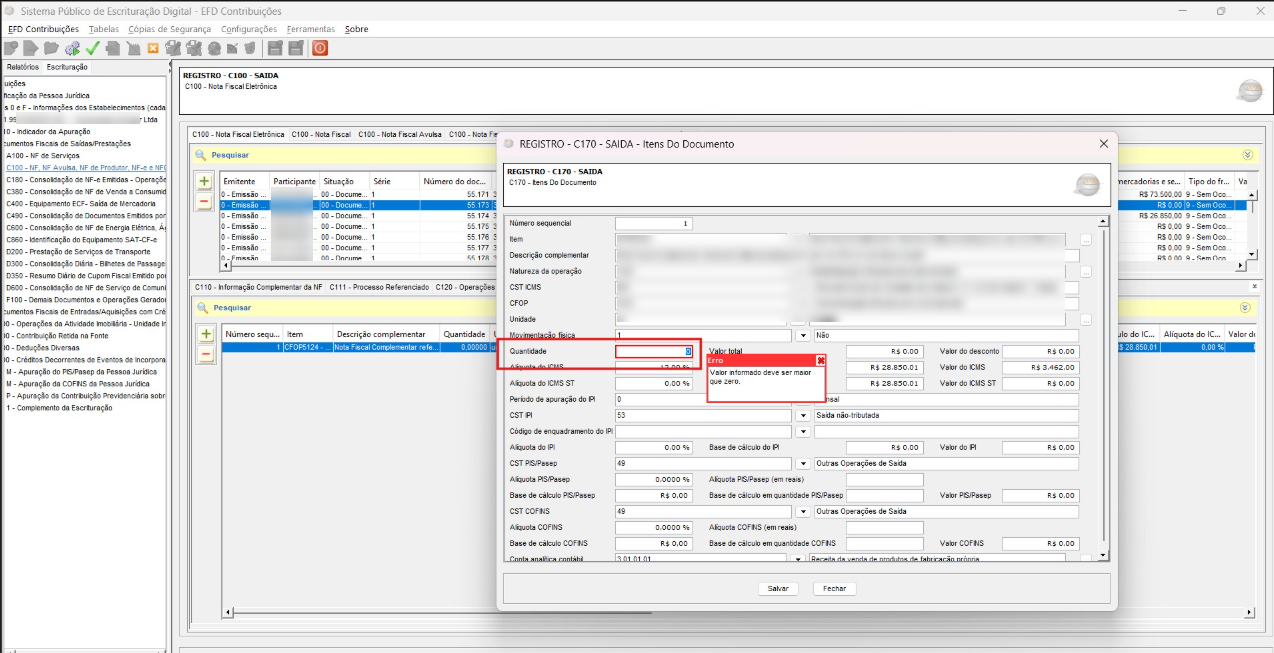
Task: Click the ellipsis button next to Natureza da operação
Action: click(1086, 272)
